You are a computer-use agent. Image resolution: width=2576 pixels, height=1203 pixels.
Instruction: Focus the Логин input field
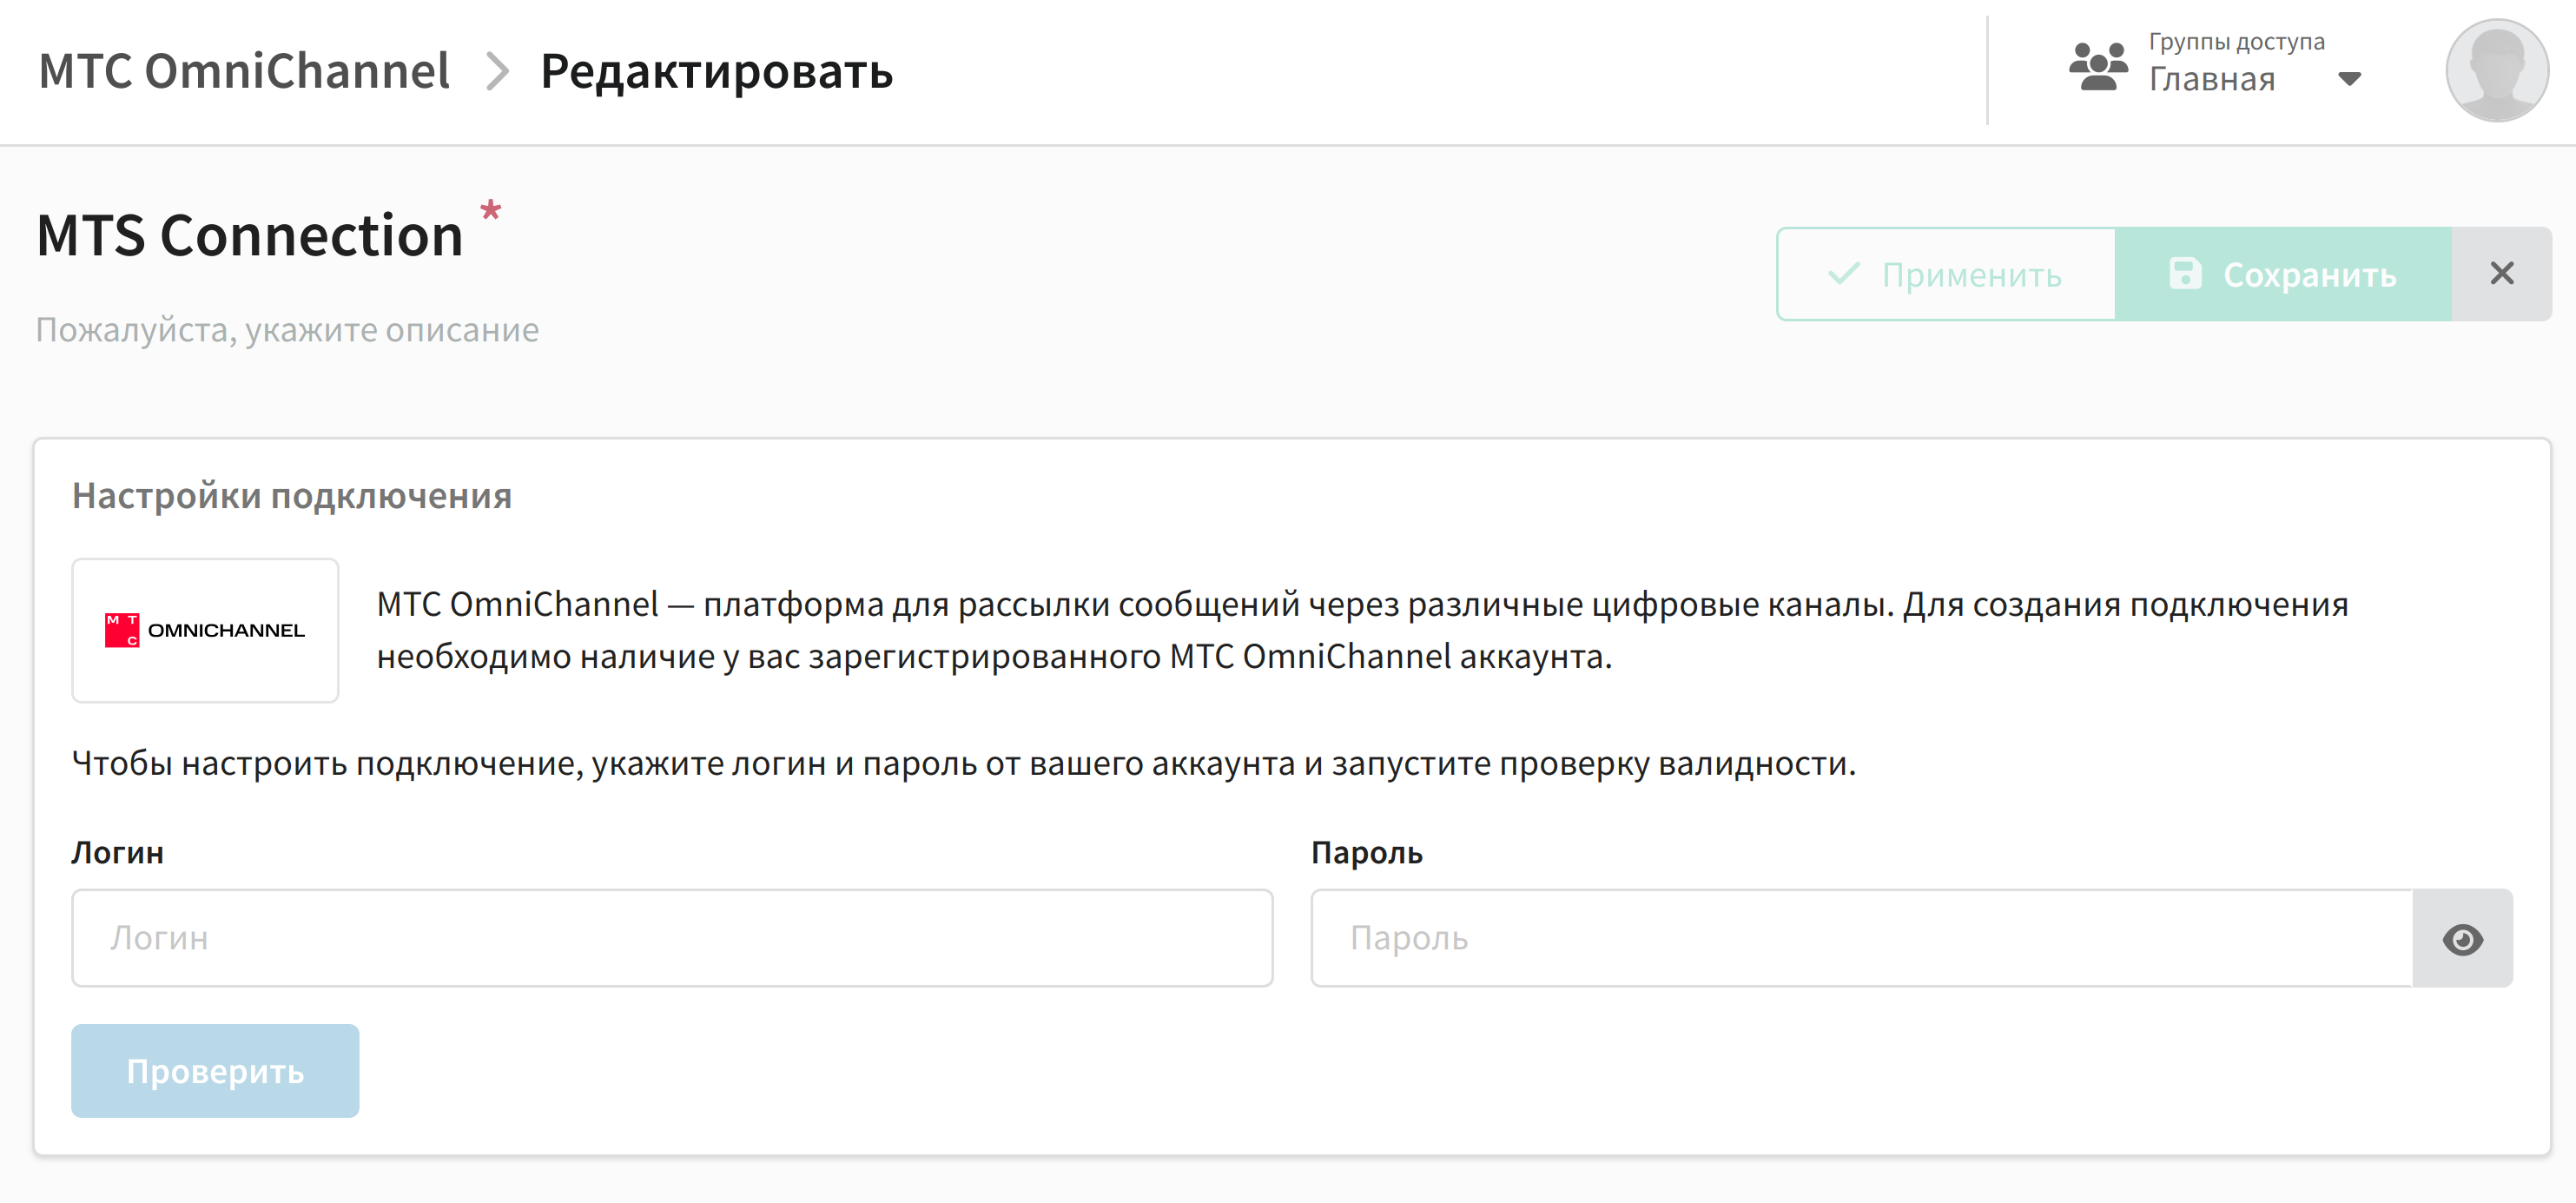pos(672,938)
